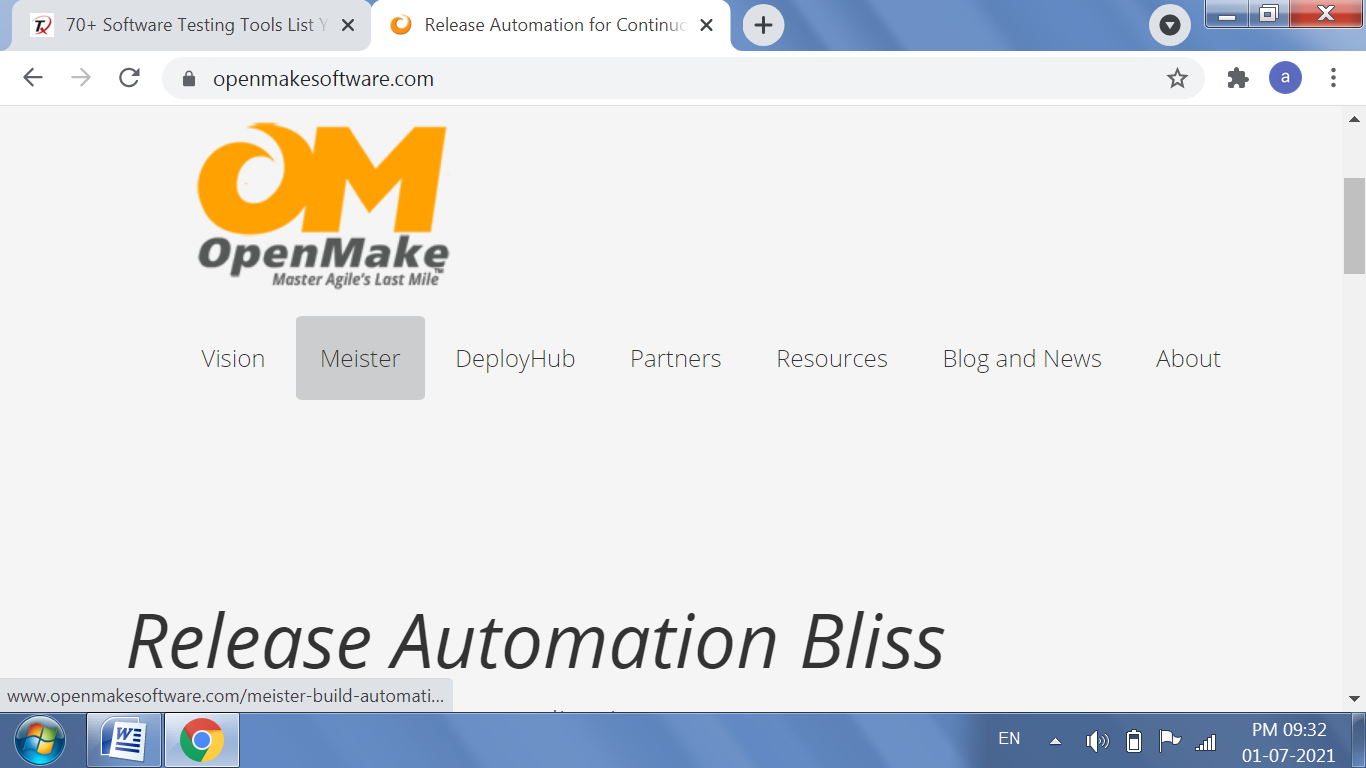Click the address bar URL
This screenshot has width=1366, height=768.
(323, 79)
